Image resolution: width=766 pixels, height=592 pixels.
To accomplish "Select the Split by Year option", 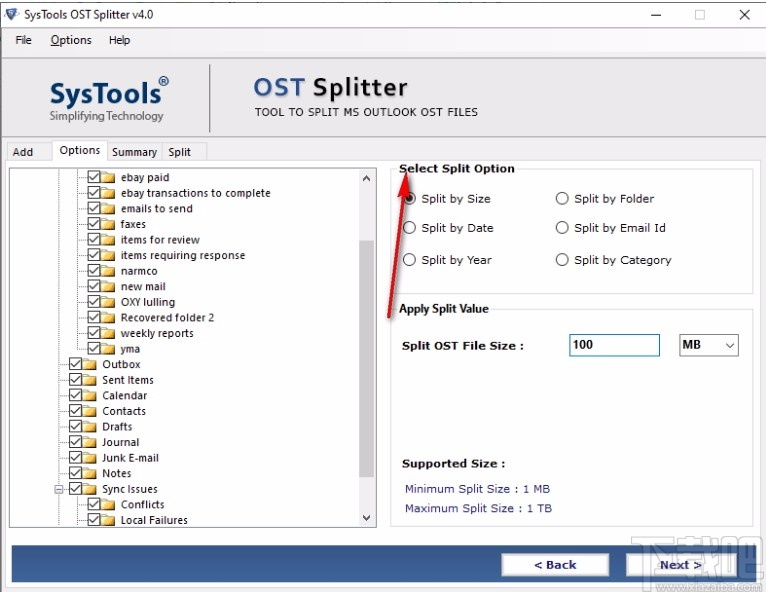I will tap(409, 260).
